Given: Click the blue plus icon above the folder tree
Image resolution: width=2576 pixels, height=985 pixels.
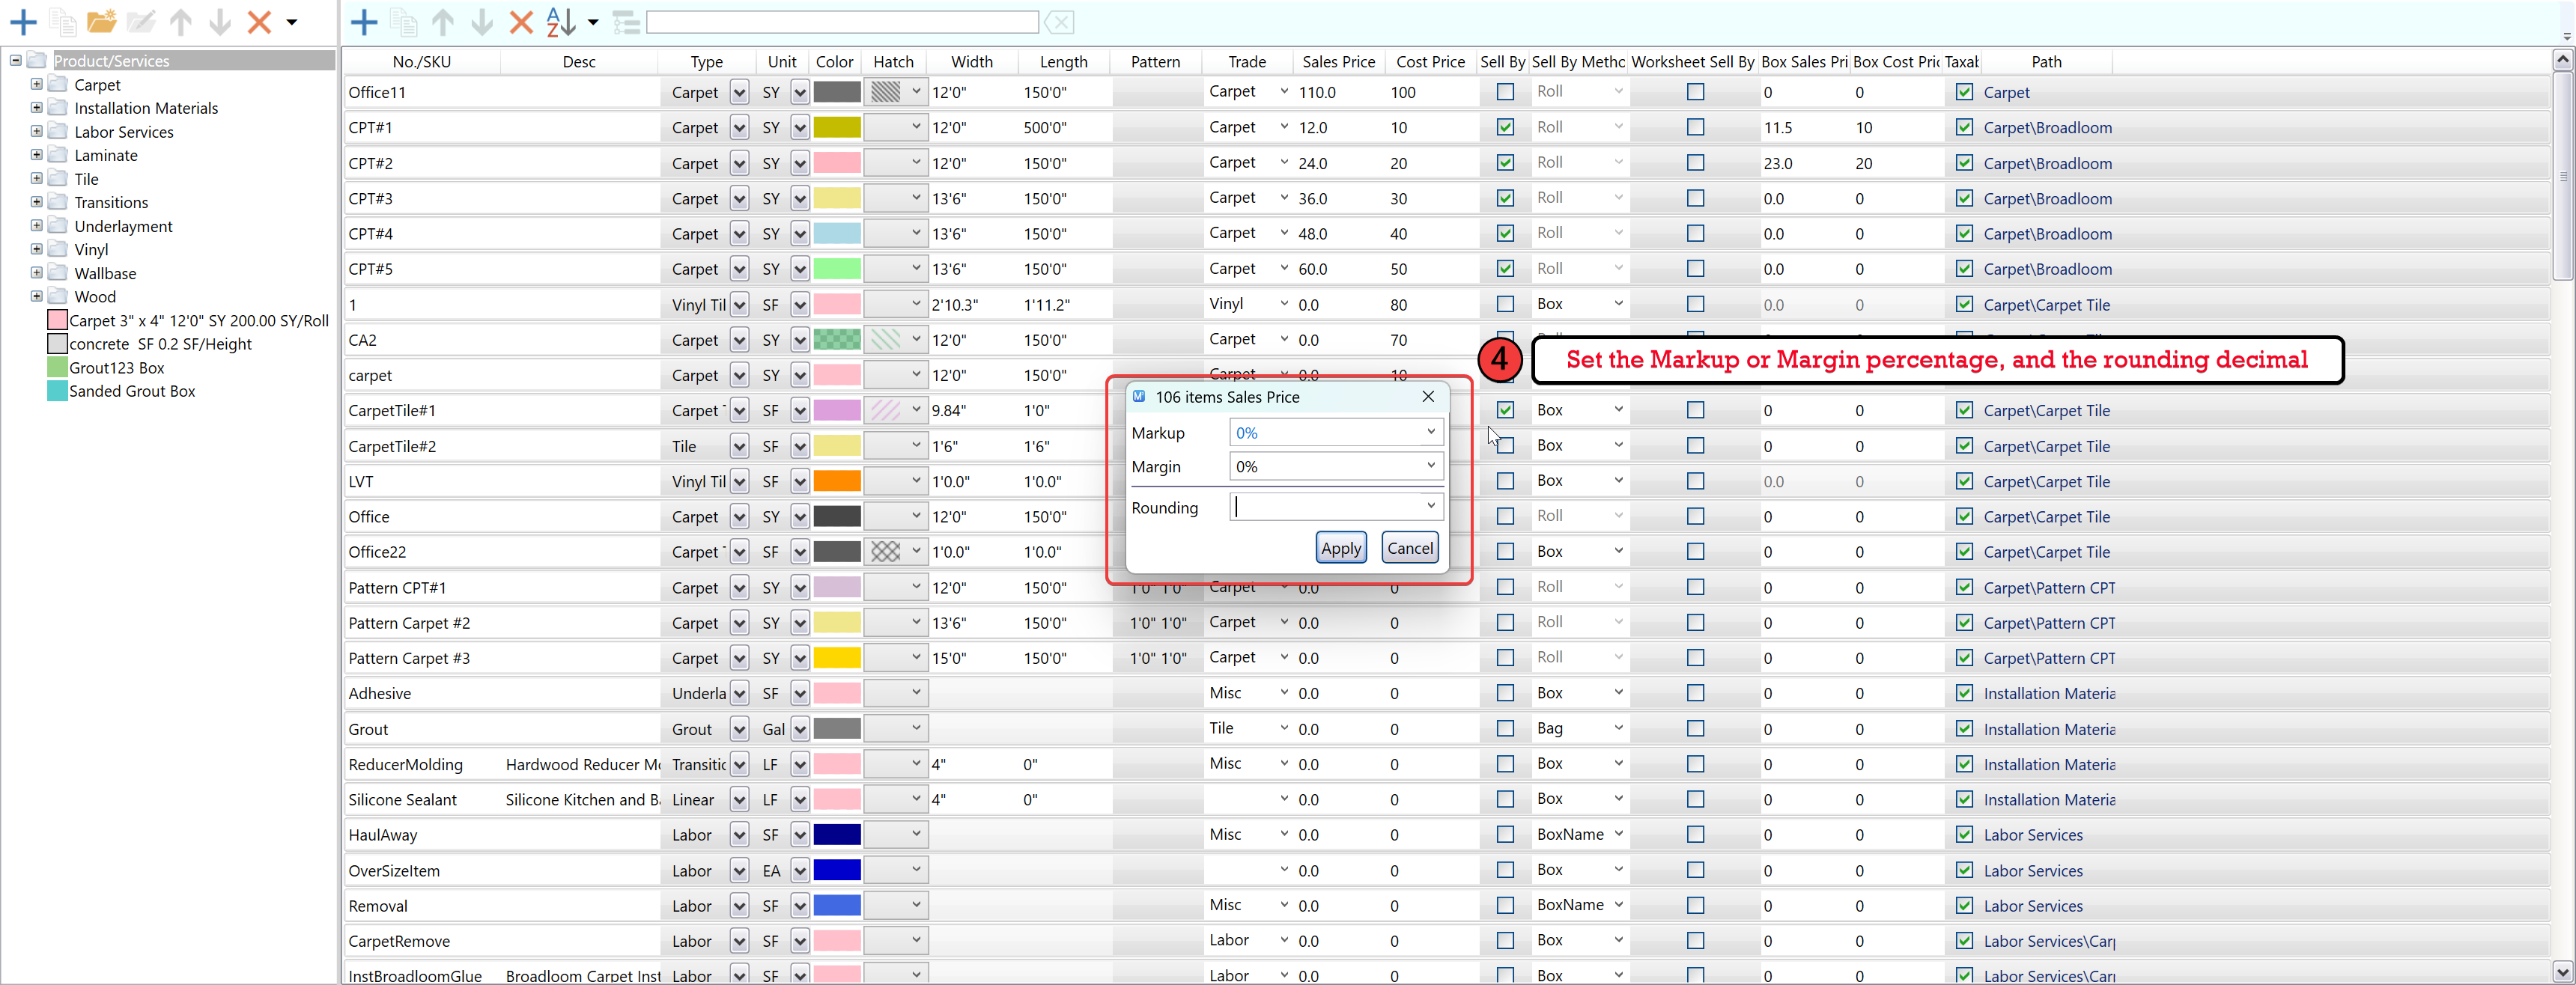Looking at the screenshot, I should (23, 21).
